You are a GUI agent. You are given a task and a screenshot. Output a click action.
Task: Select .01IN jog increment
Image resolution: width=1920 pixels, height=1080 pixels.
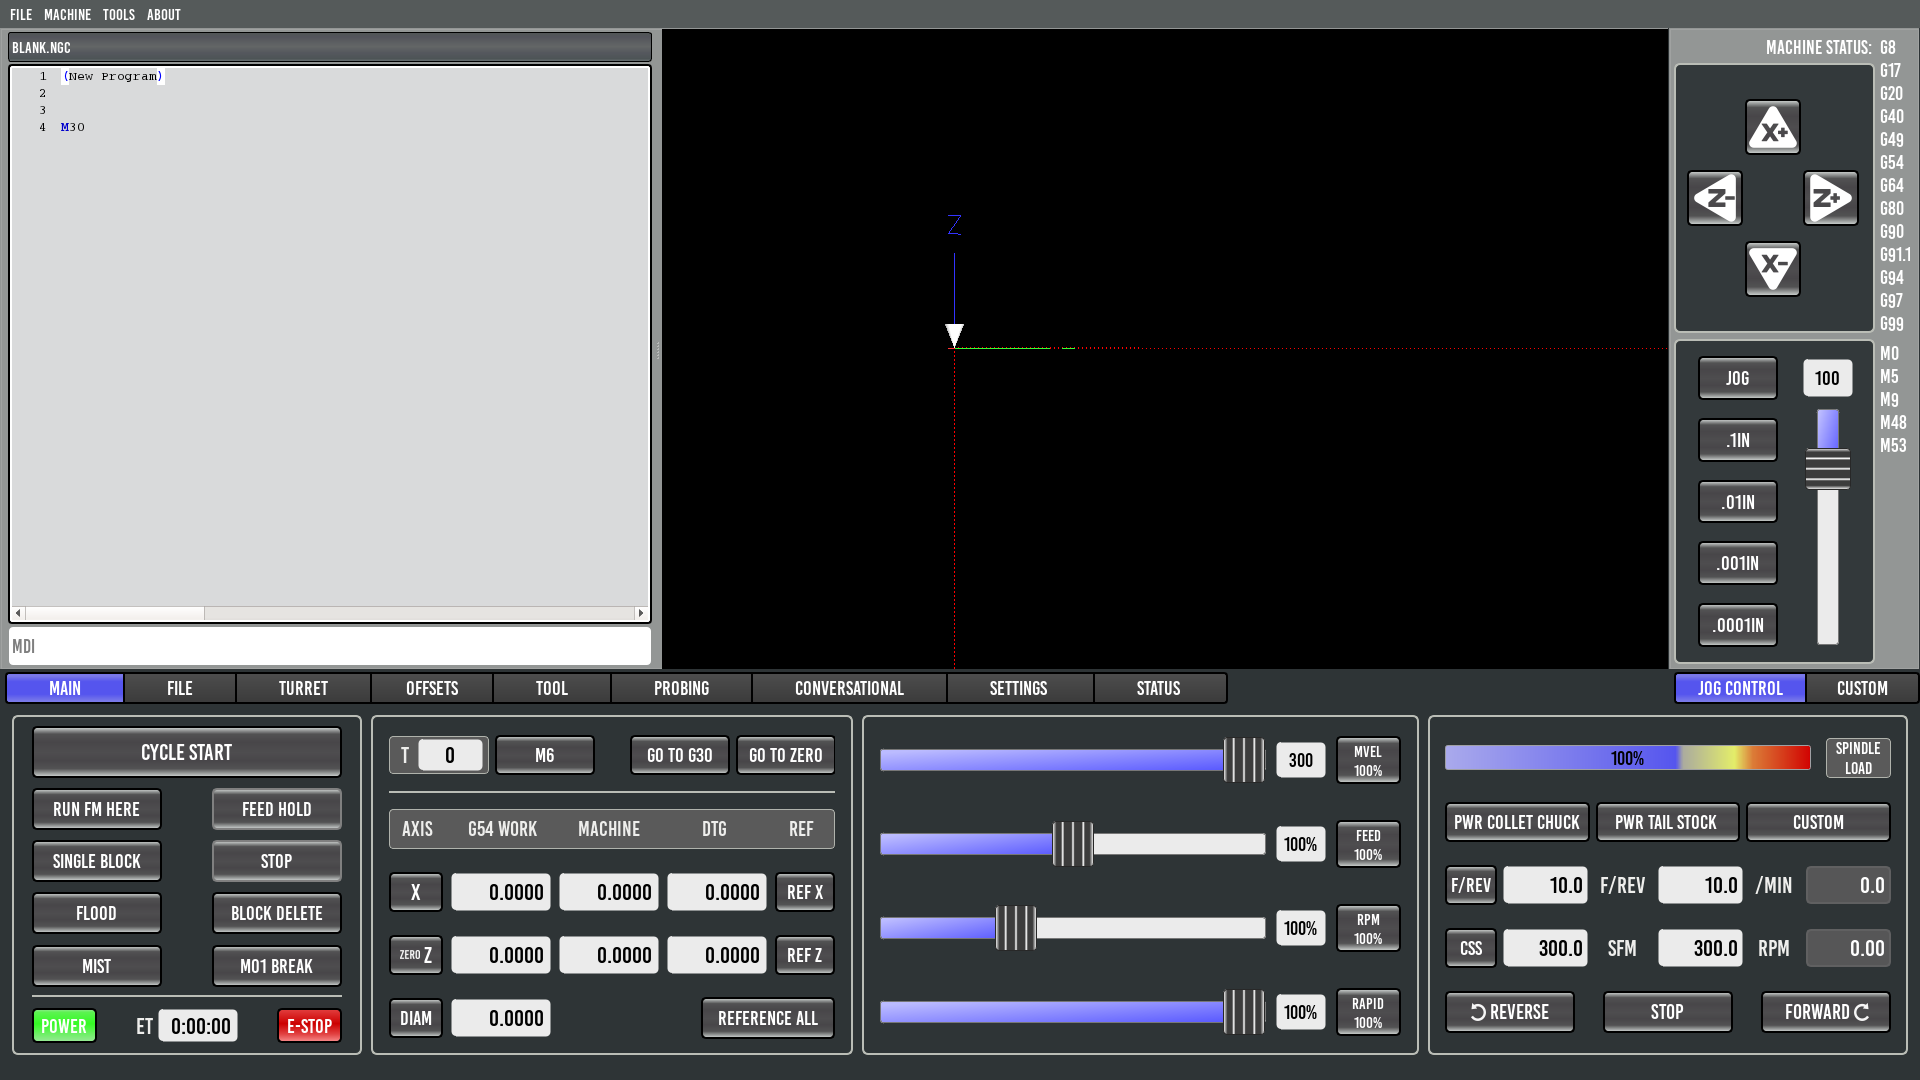click(x=1738, y=502)
